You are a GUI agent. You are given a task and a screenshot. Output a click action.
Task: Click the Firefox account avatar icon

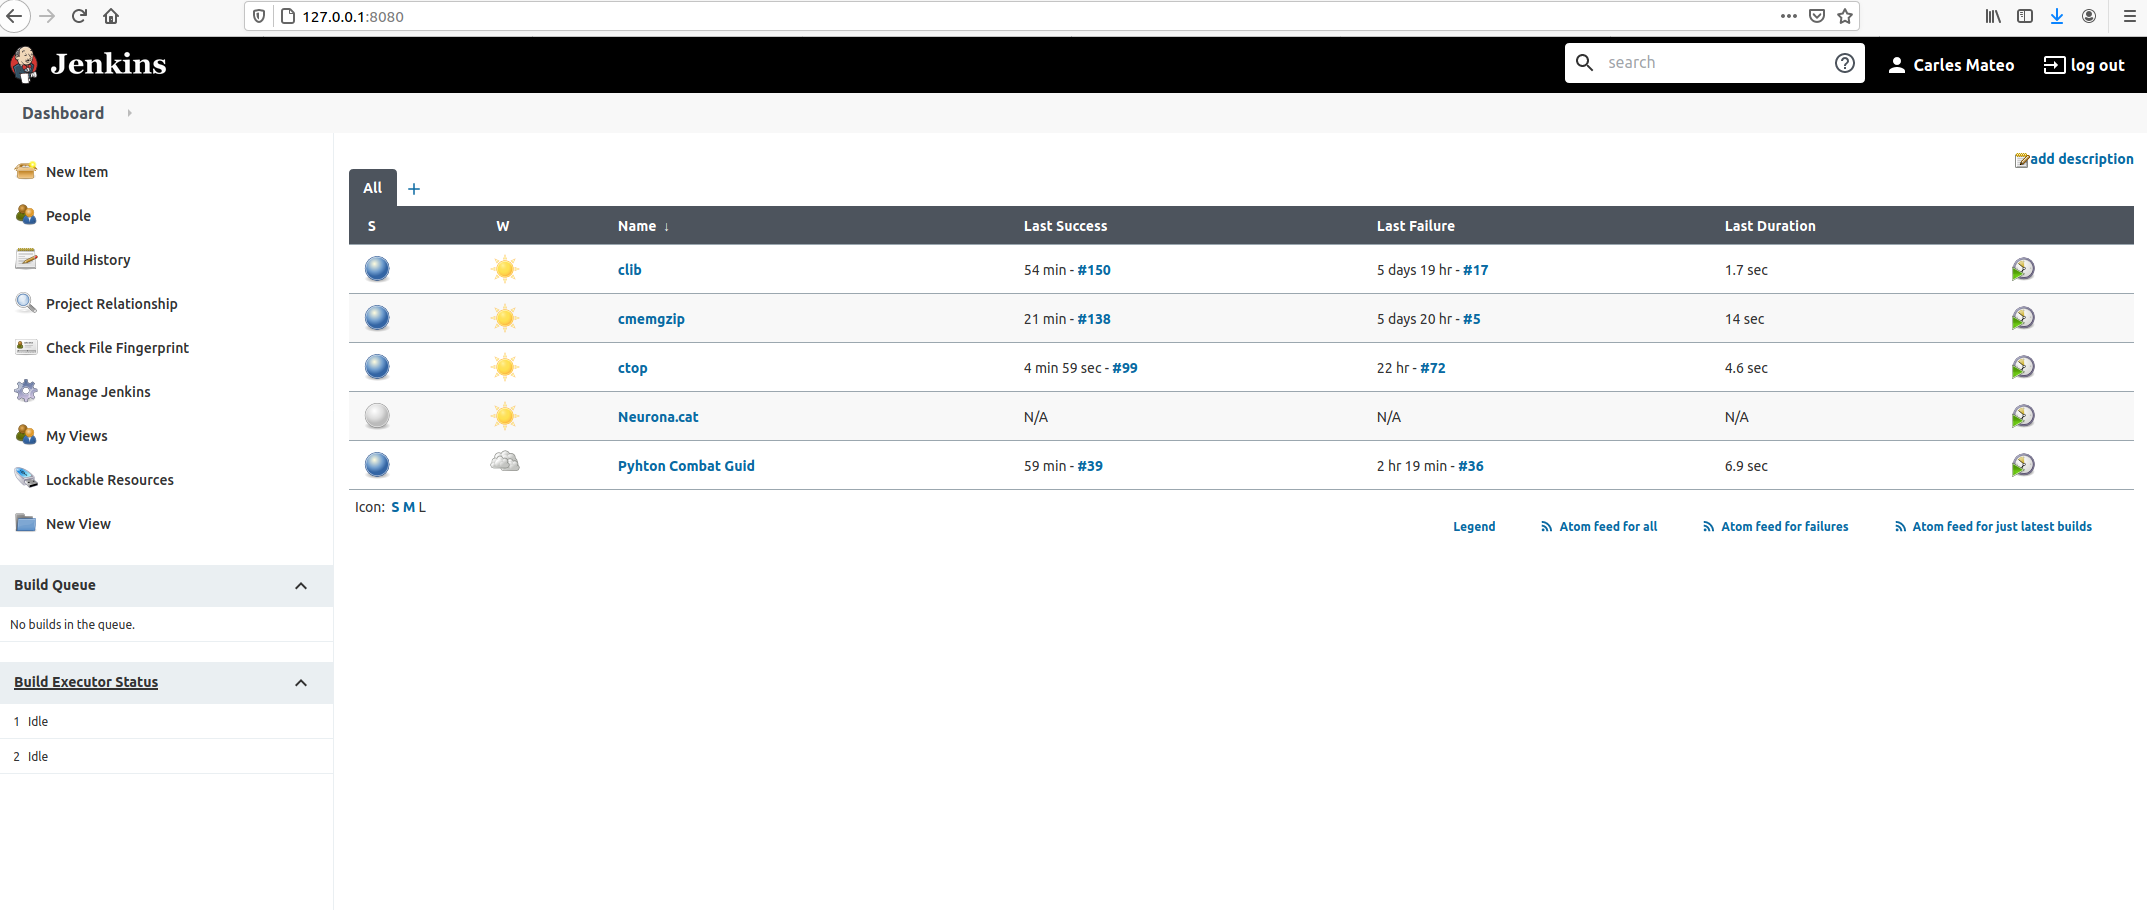[2089, 16]
